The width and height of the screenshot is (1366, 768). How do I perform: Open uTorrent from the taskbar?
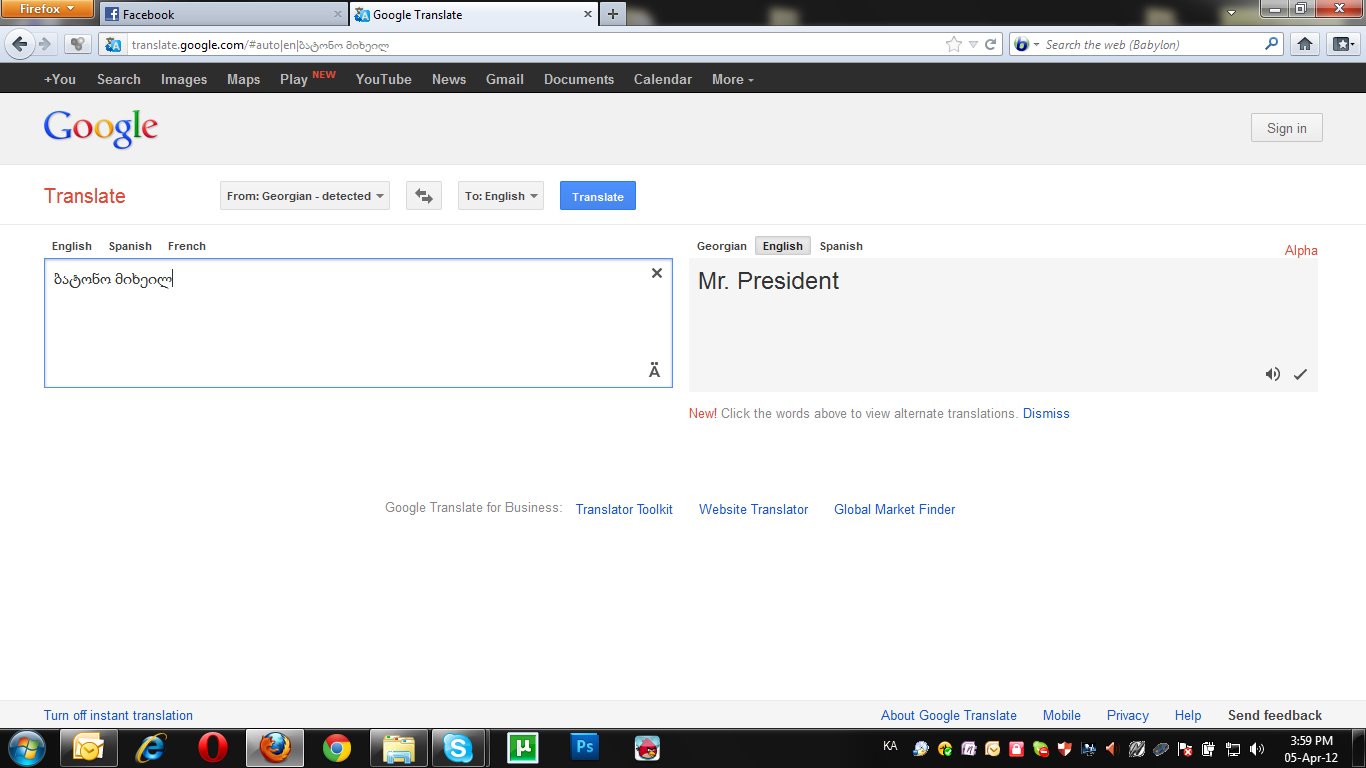point(522,748)
